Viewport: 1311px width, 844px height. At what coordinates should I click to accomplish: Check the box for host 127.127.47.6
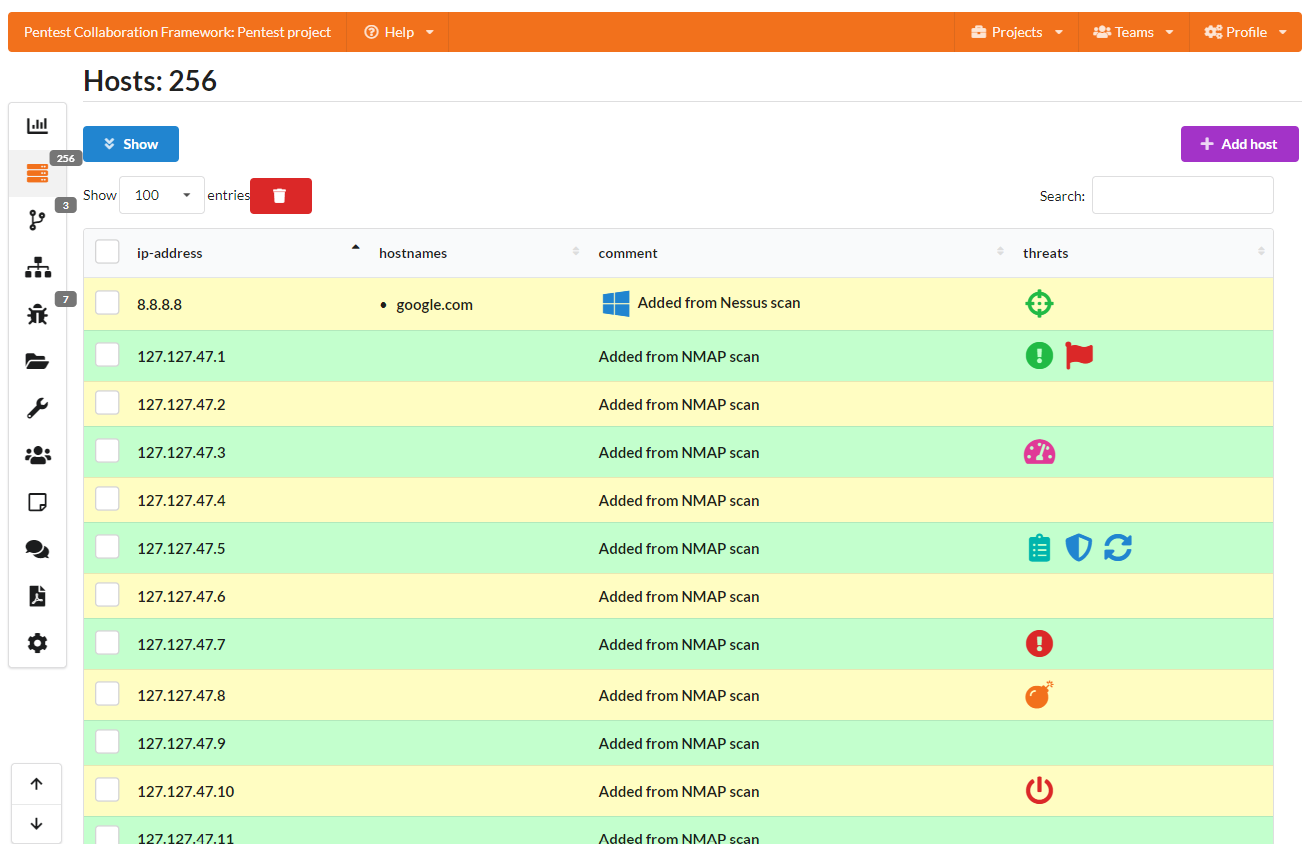(x=107, y=595)
